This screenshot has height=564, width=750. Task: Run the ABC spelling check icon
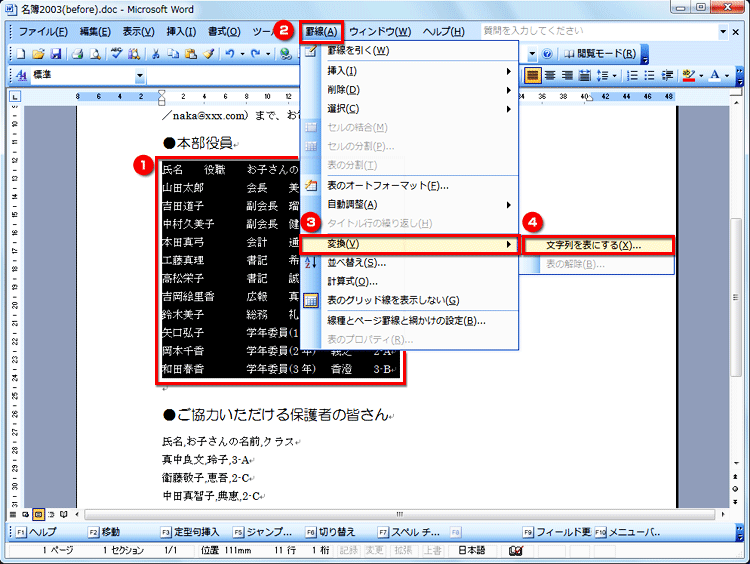point(117,54)
